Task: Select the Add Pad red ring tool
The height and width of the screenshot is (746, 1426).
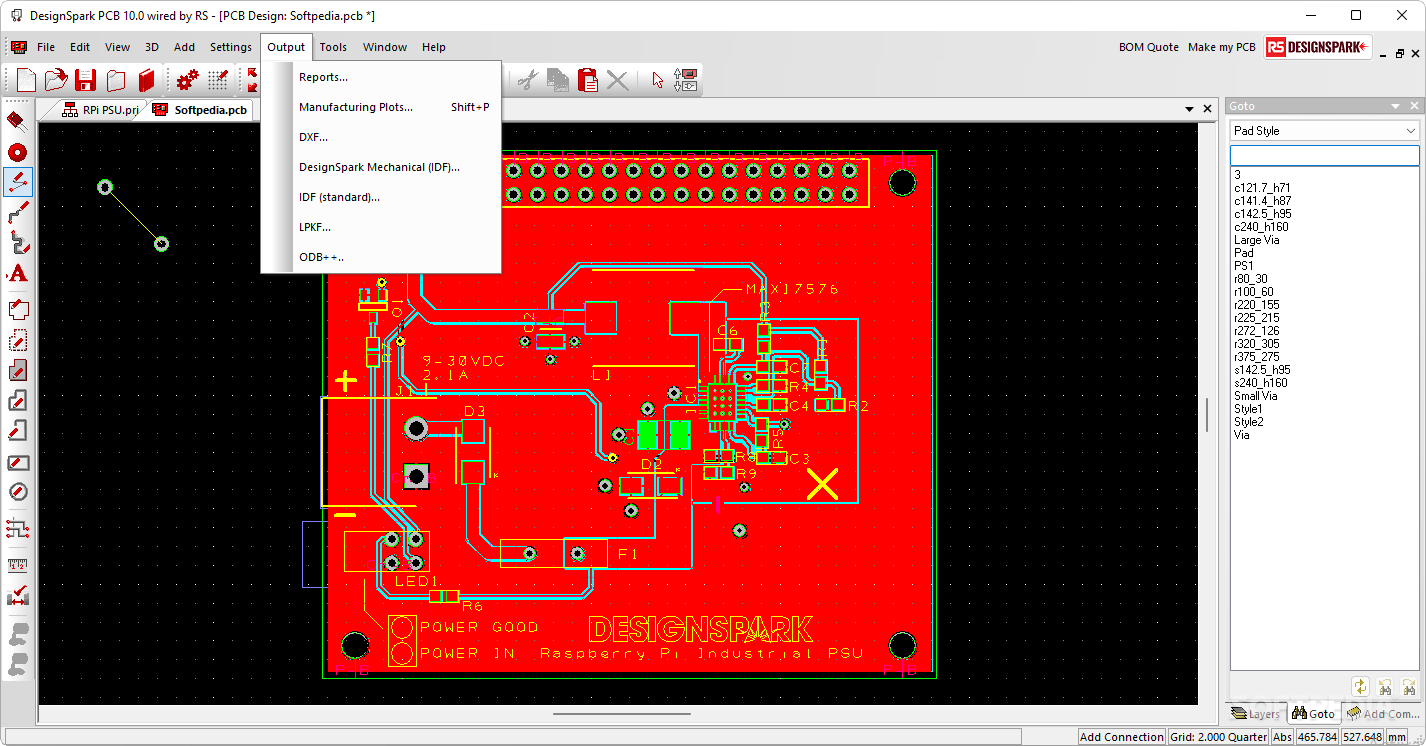Action: (17, 152)
